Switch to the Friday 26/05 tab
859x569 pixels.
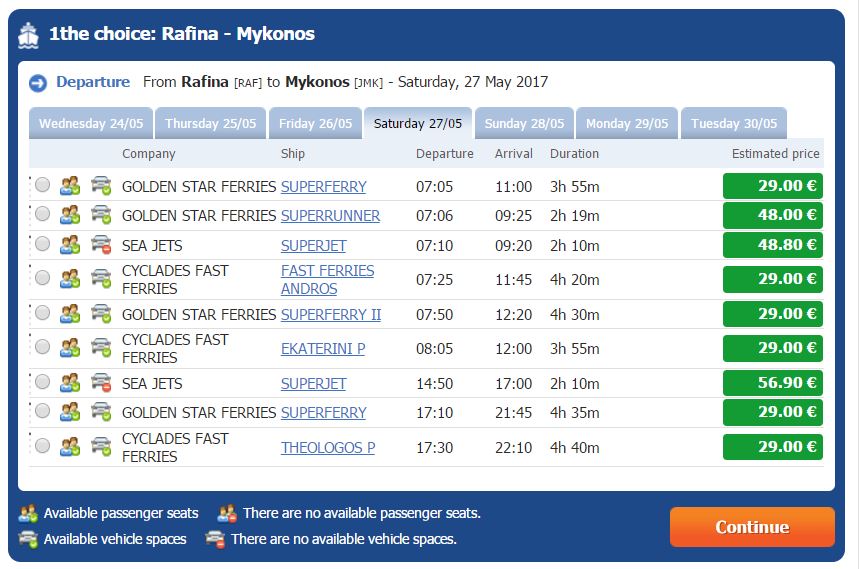pos(315,123)
